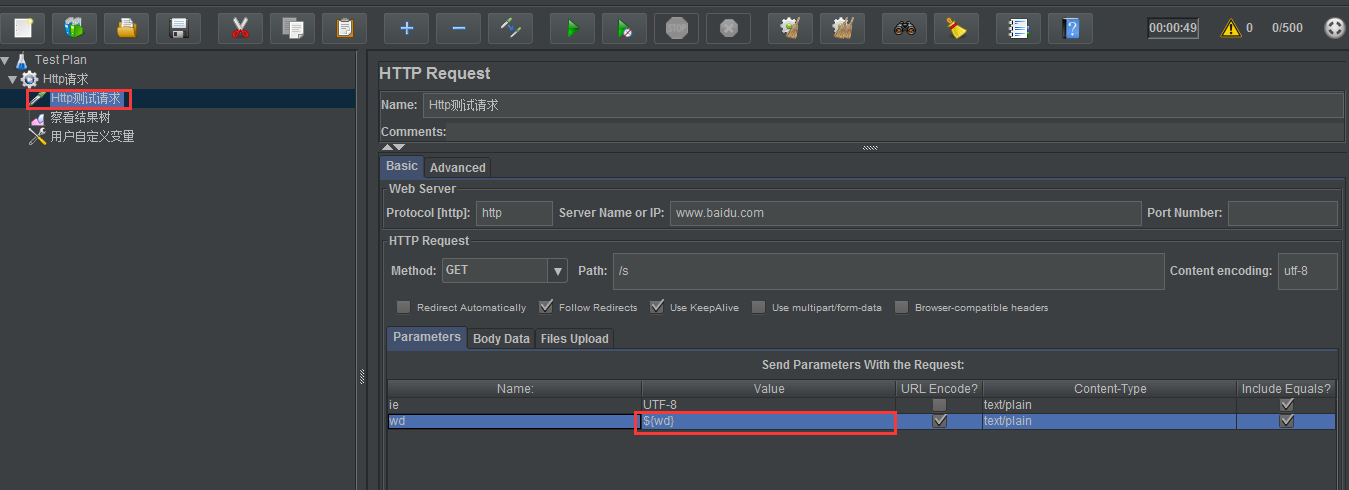Click the Reset Search brush icon
This screenshot has width=1349, height=490.
coord(956,28)
